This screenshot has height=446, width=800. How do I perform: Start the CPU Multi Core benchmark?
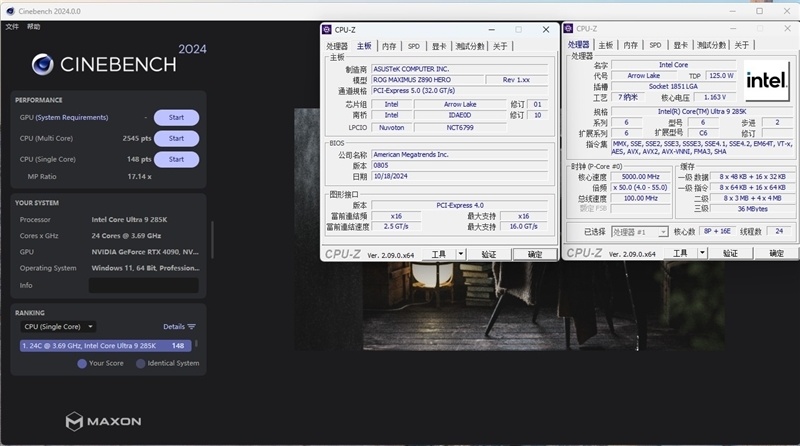point(176,138)
